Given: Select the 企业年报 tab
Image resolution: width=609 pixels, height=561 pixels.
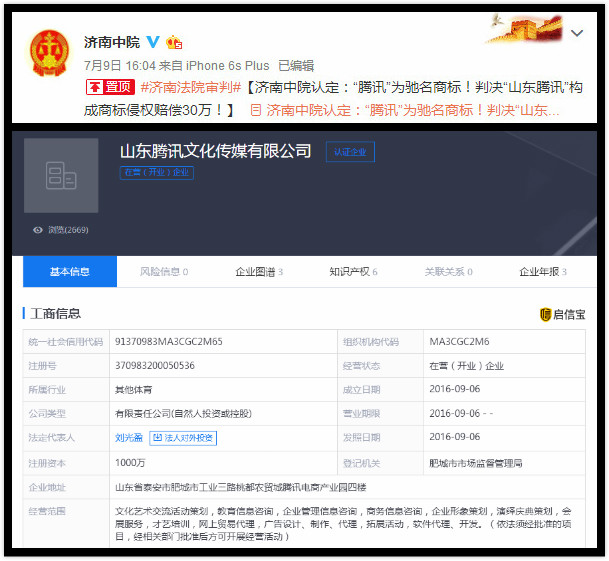Looking at the screenshot, I should (543, 272).
